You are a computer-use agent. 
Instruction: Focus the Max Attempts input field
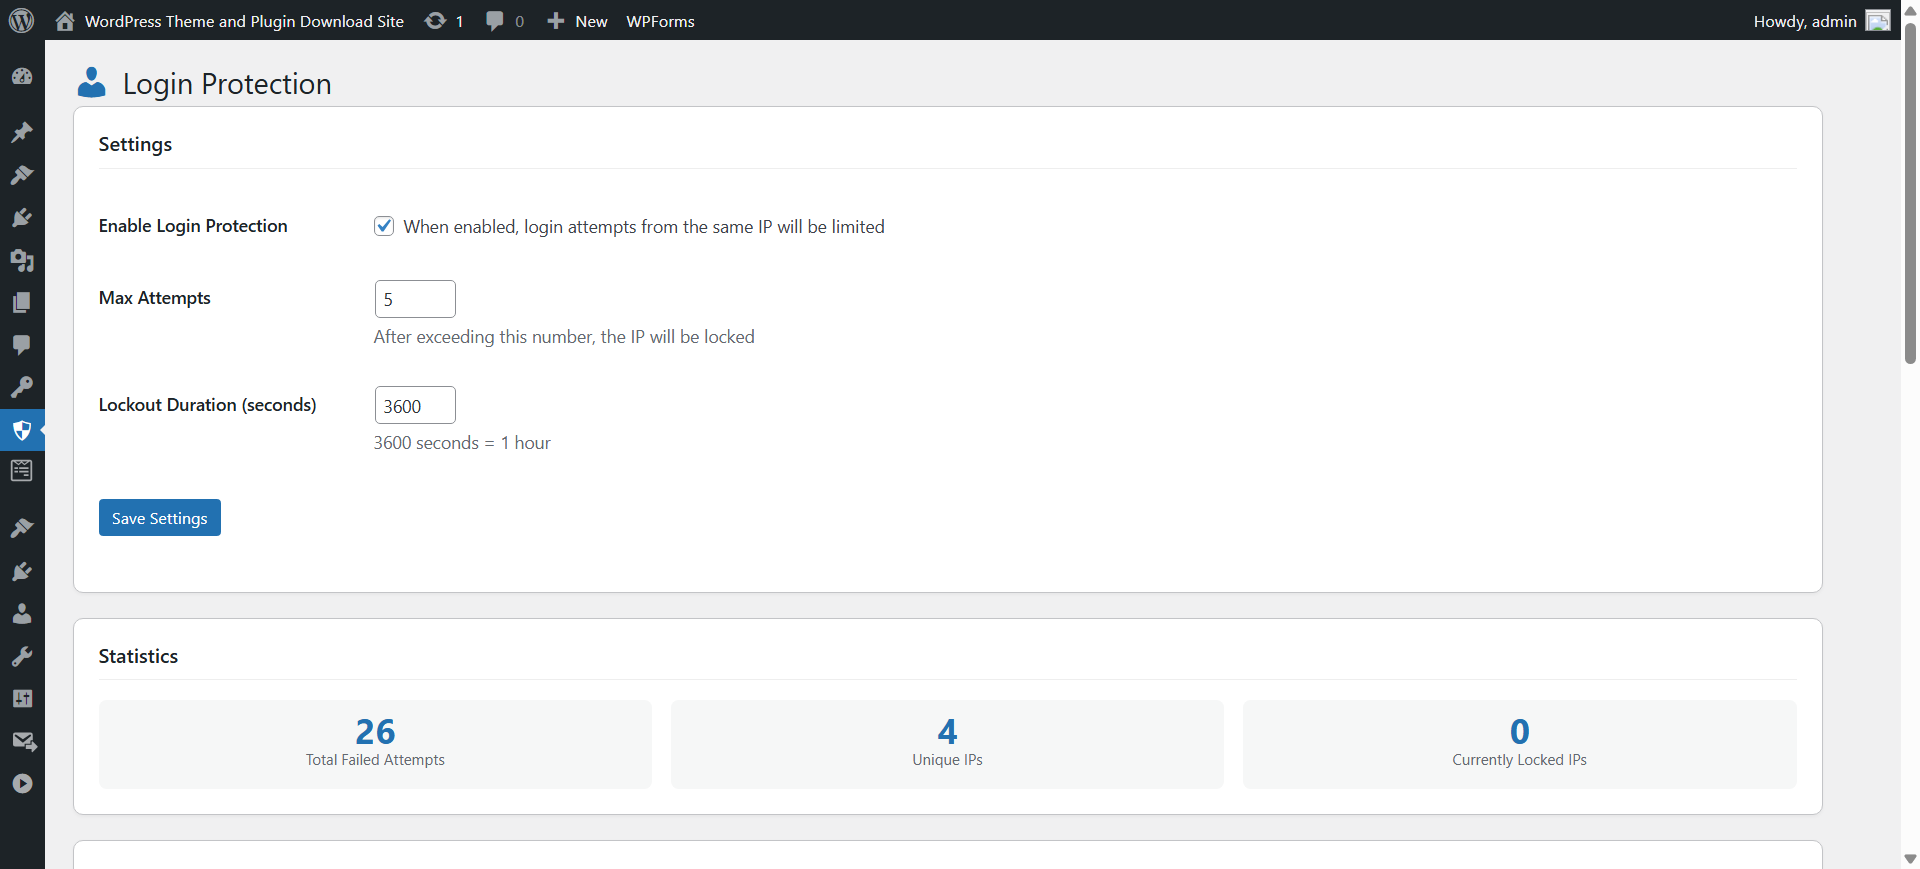(415, 299)
